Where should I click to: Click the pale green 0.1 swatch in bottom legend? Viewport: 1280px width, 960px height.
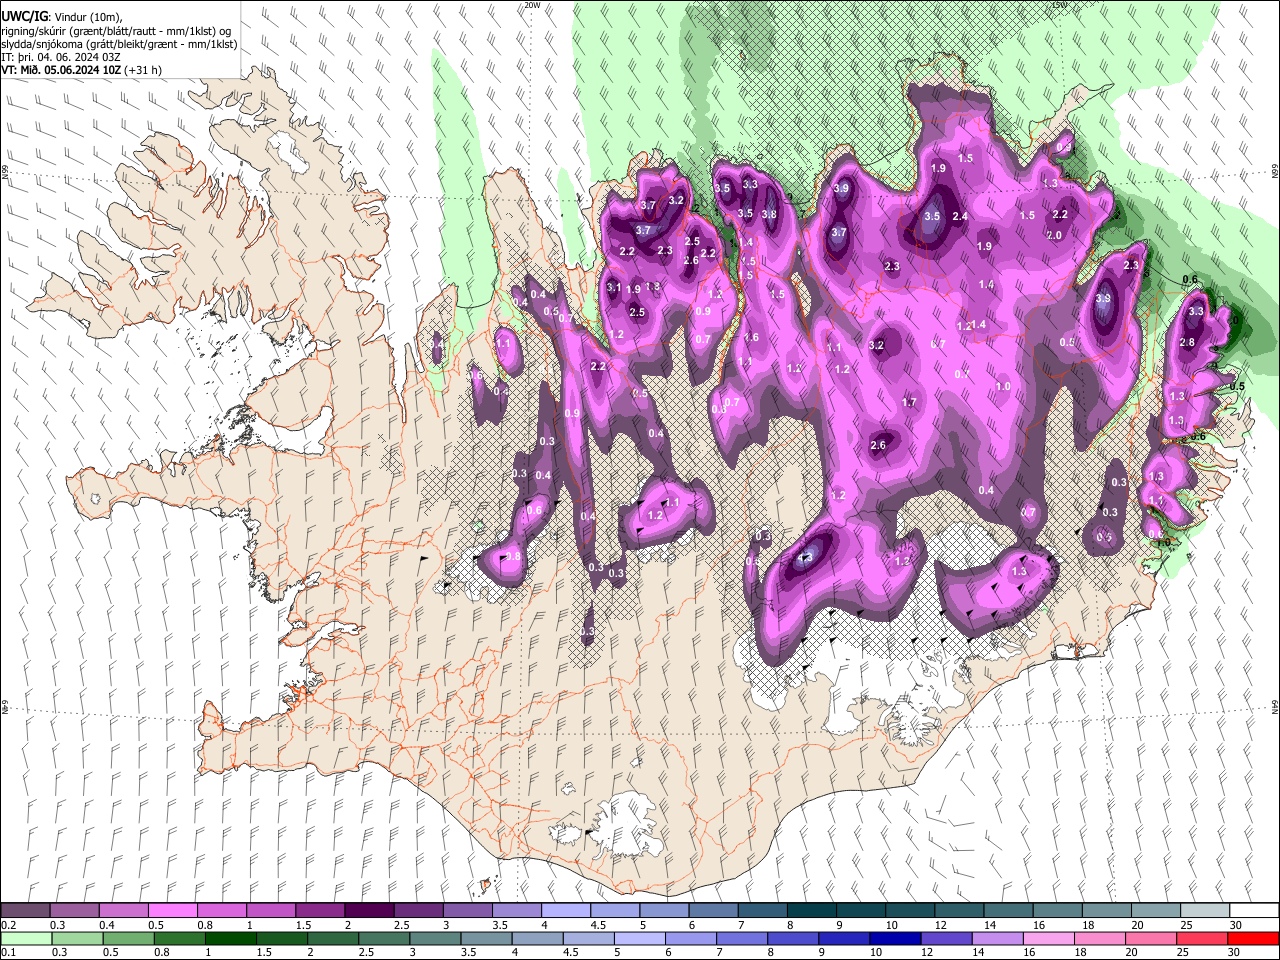point(25,938)
